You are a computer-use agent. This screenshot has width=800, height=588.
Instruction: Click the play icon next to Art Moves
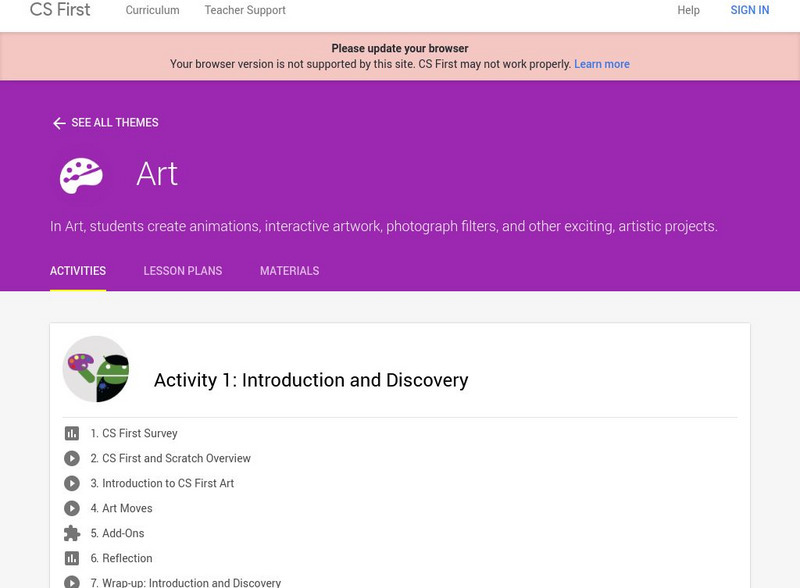pyautogui.click(x=72, y=508)
